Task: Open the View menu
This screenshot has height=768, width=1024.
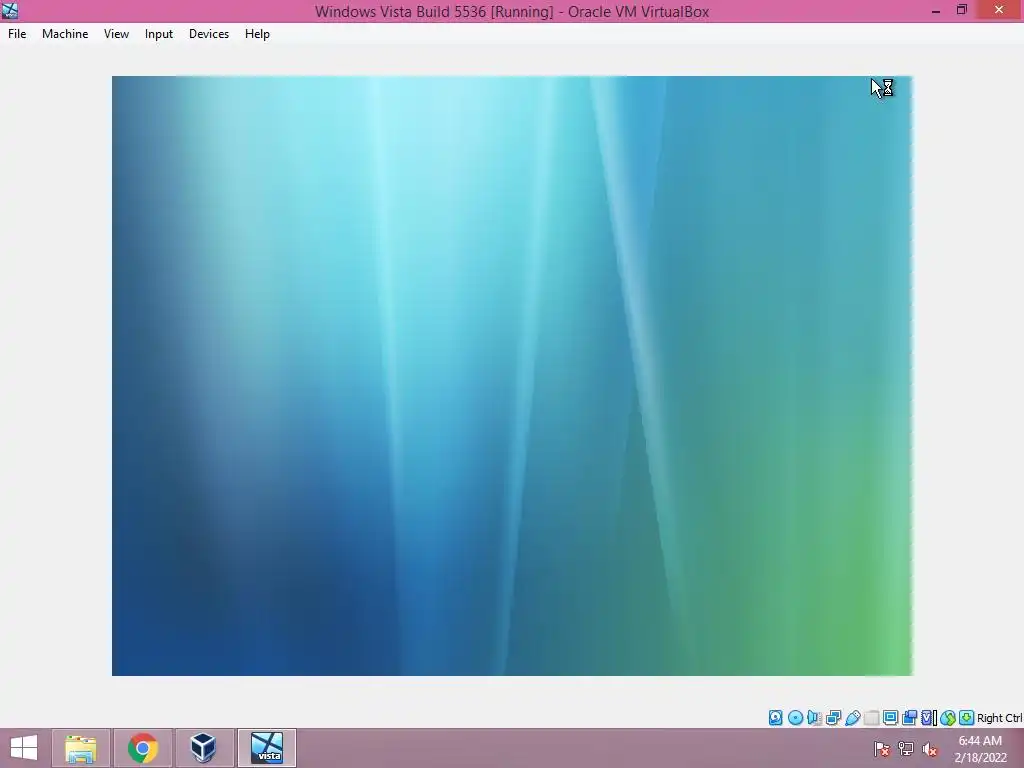Action: coord(116,34)
